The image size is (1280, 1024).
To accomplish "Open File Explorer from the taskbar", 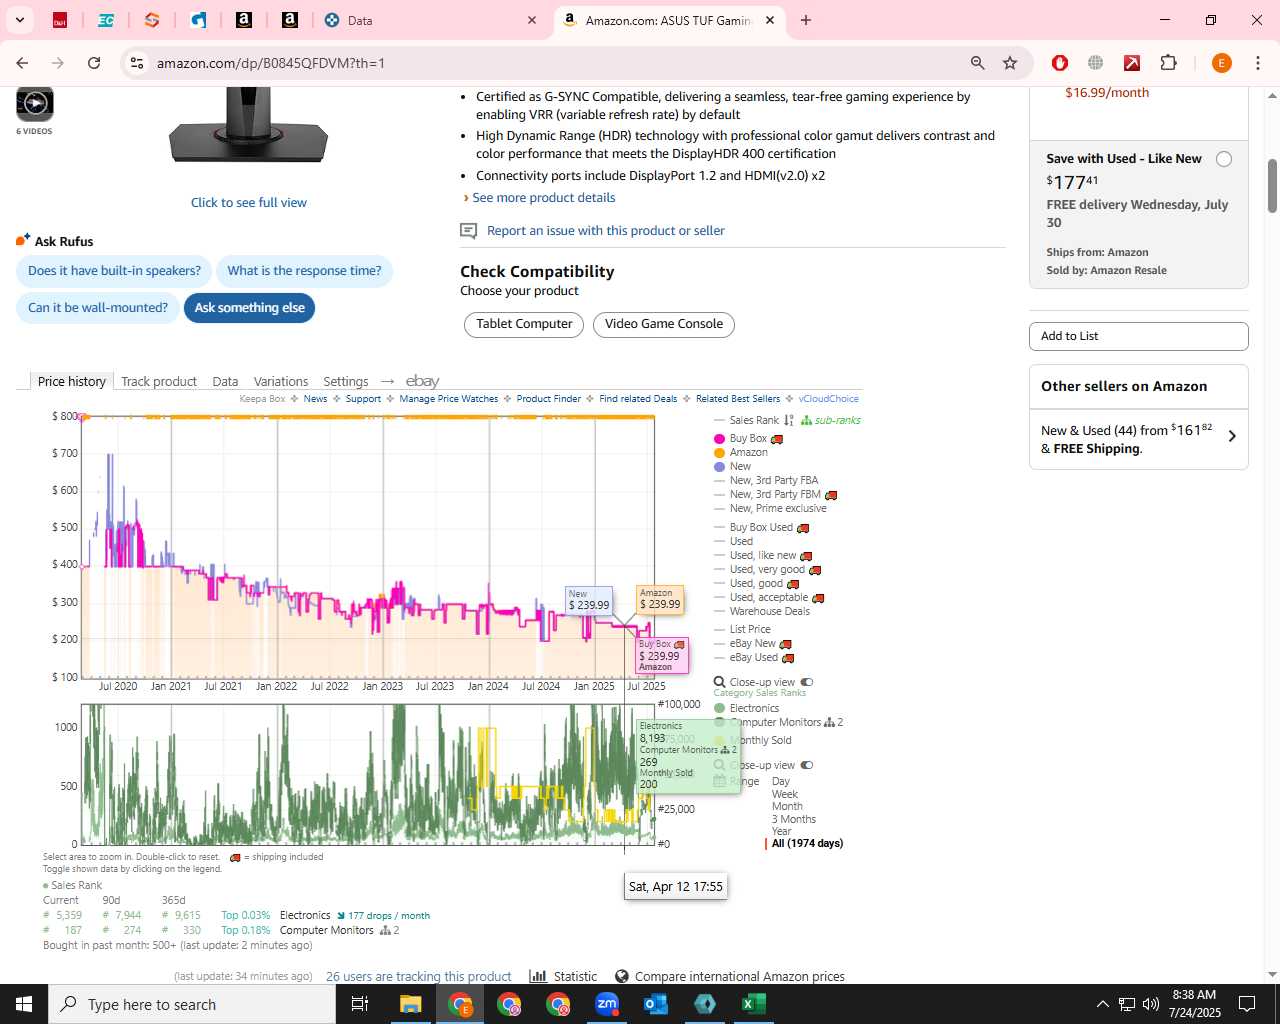I will (x=411, y=1004).
